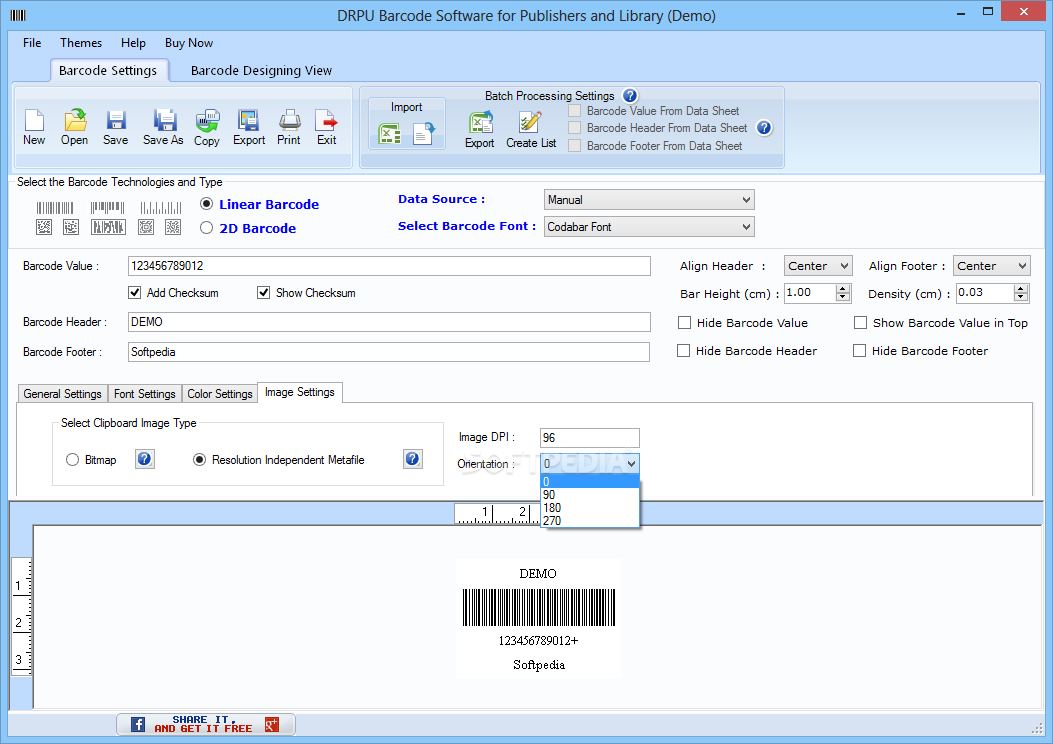Copy the barcode to clipboard
The image size is (1053, 744).
(x=207, y=127)
